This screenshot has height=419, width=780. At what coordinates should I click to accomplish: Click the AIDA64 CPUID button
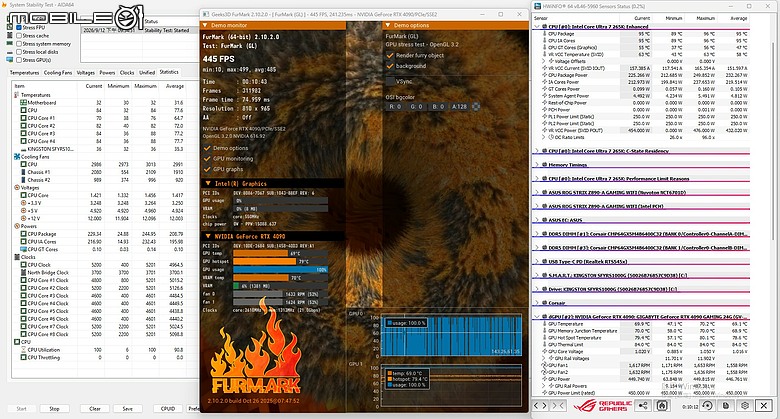[168, 409]
